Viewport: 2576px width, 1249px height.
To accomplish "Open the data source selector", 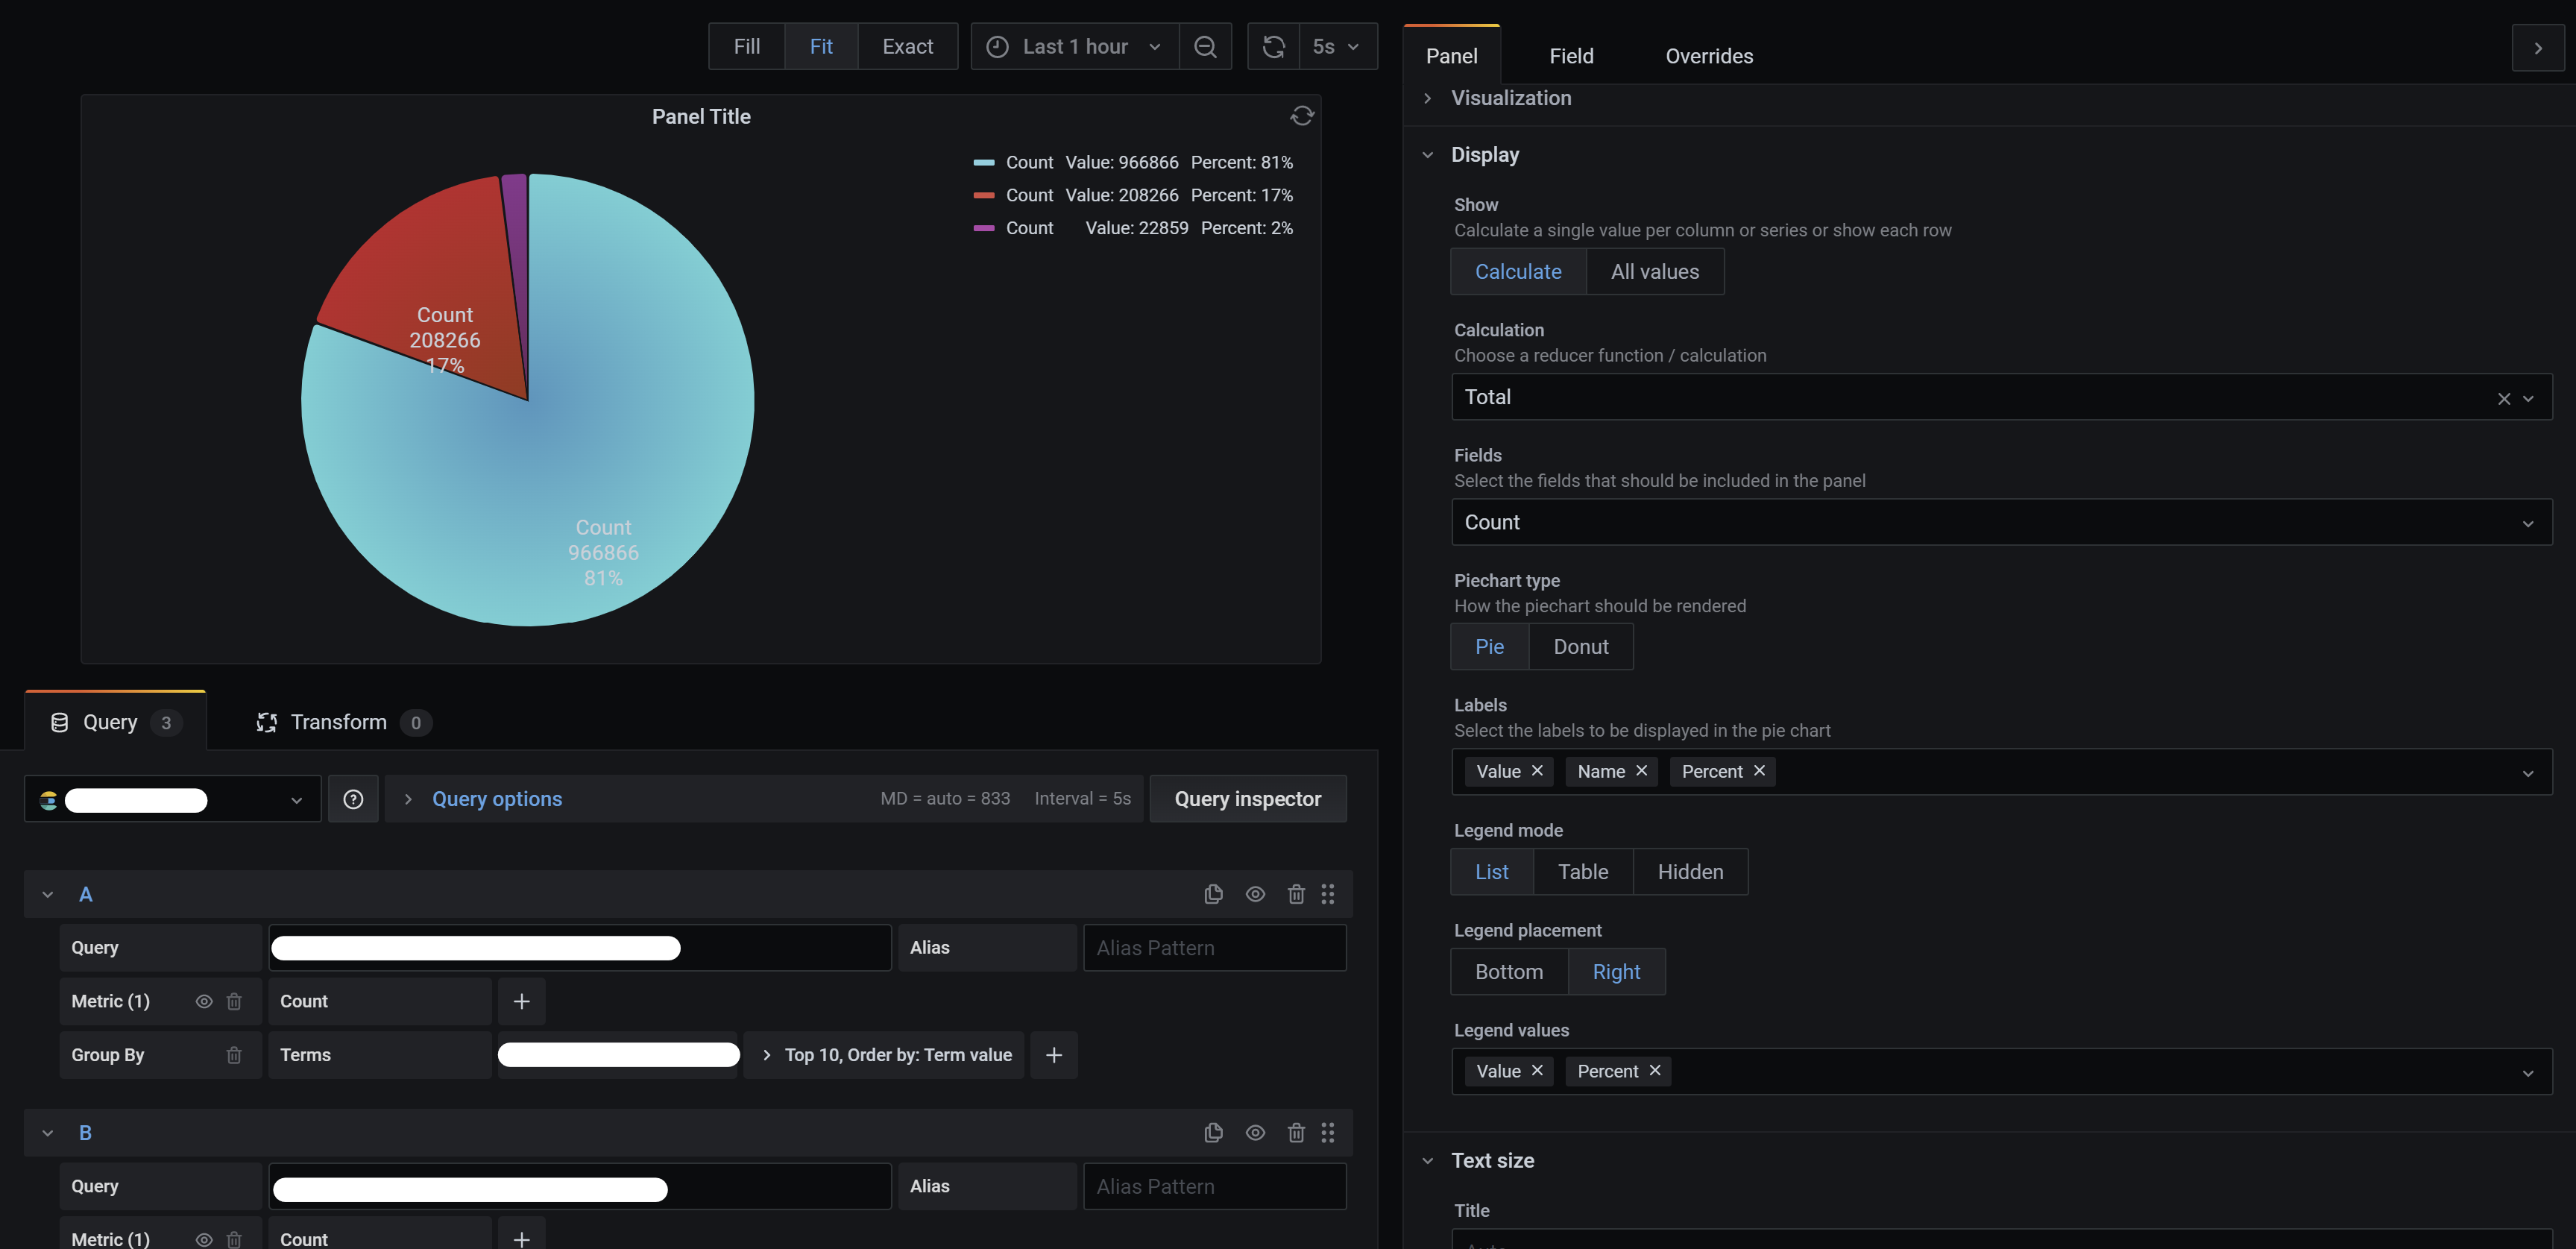I will pos(171,798).
